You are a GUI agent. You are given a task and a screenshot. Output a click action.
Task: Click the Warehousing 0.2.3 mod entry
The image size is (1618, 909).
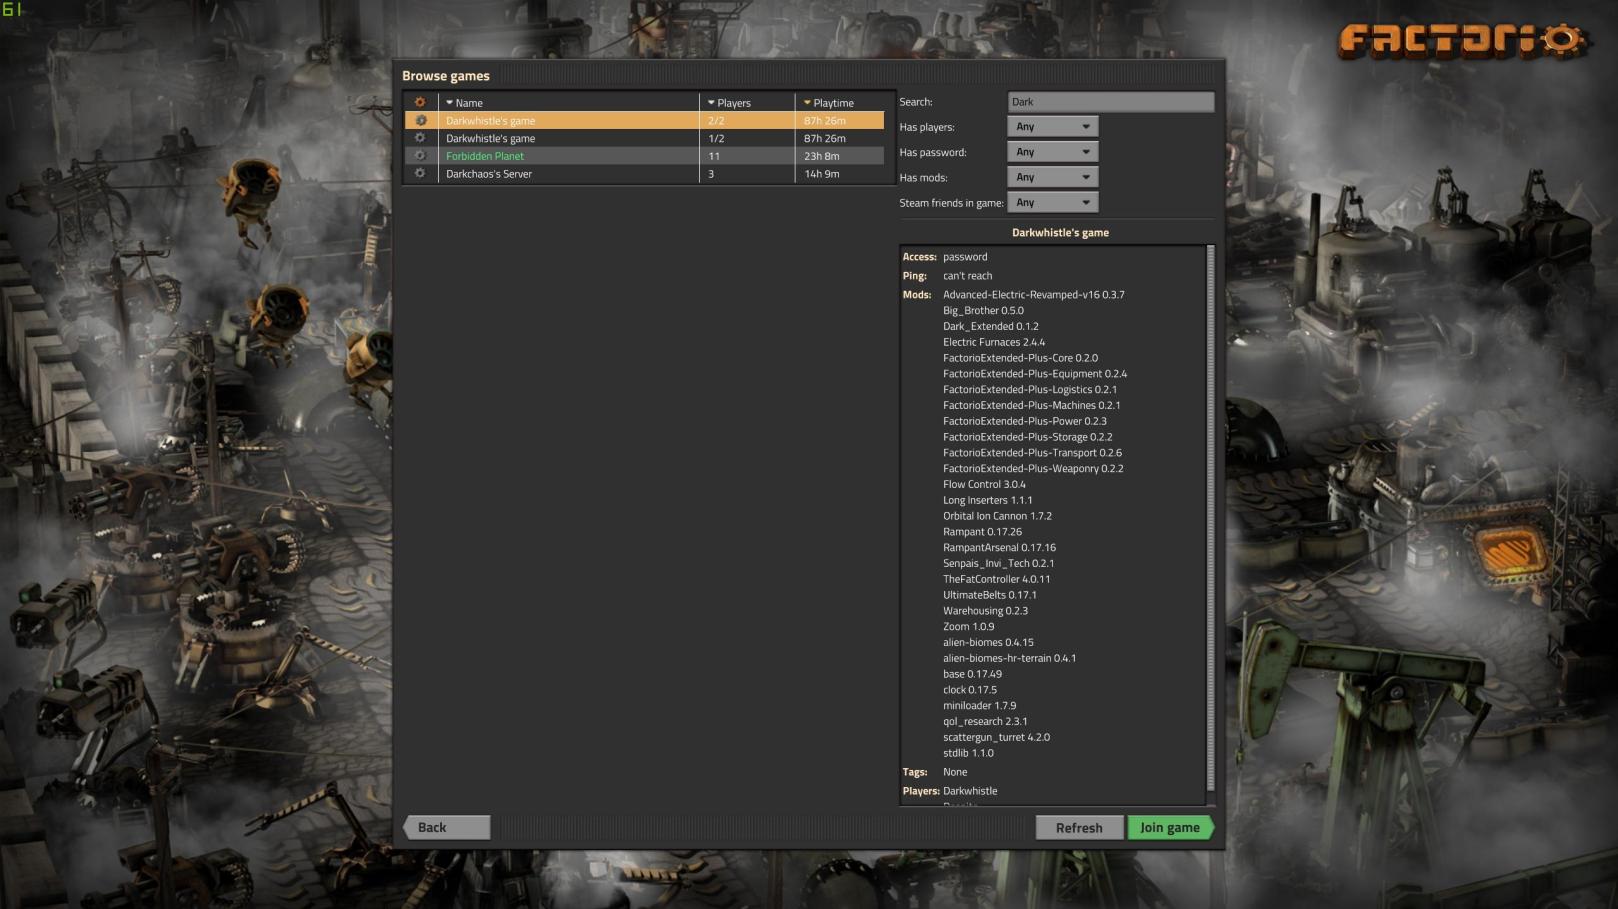pos(985,611)
